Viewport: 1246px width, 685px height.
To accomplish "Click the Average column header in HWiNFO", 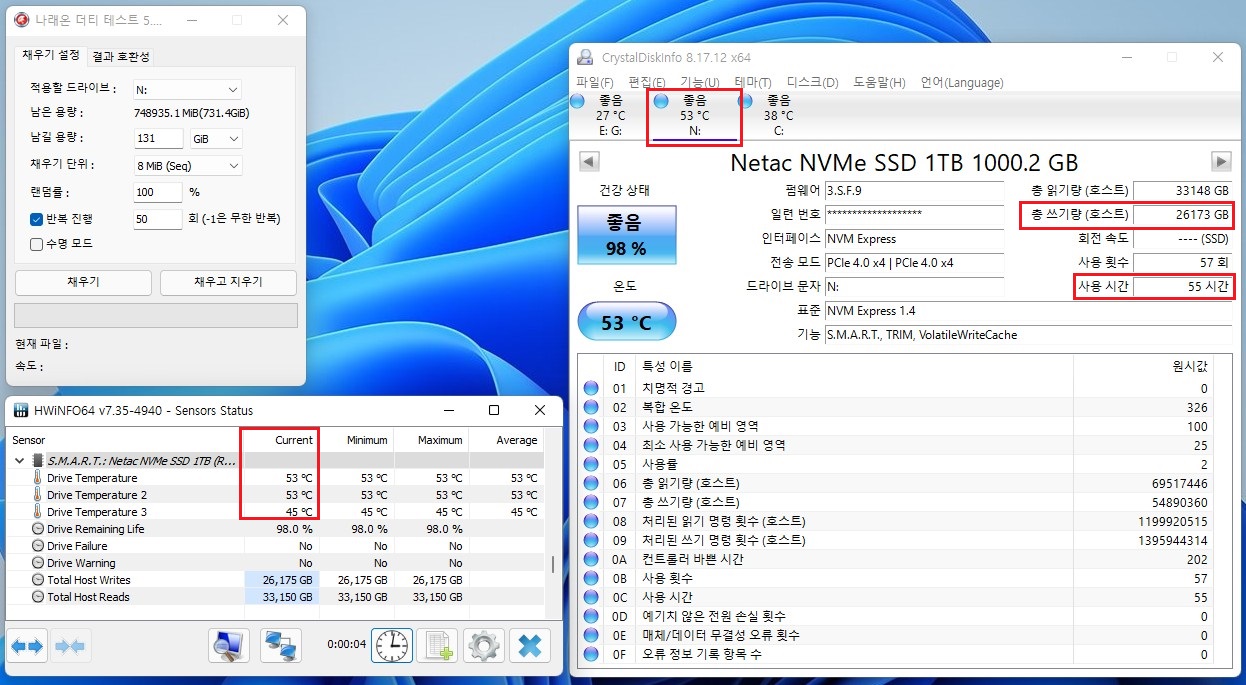I will pos(506,440).
